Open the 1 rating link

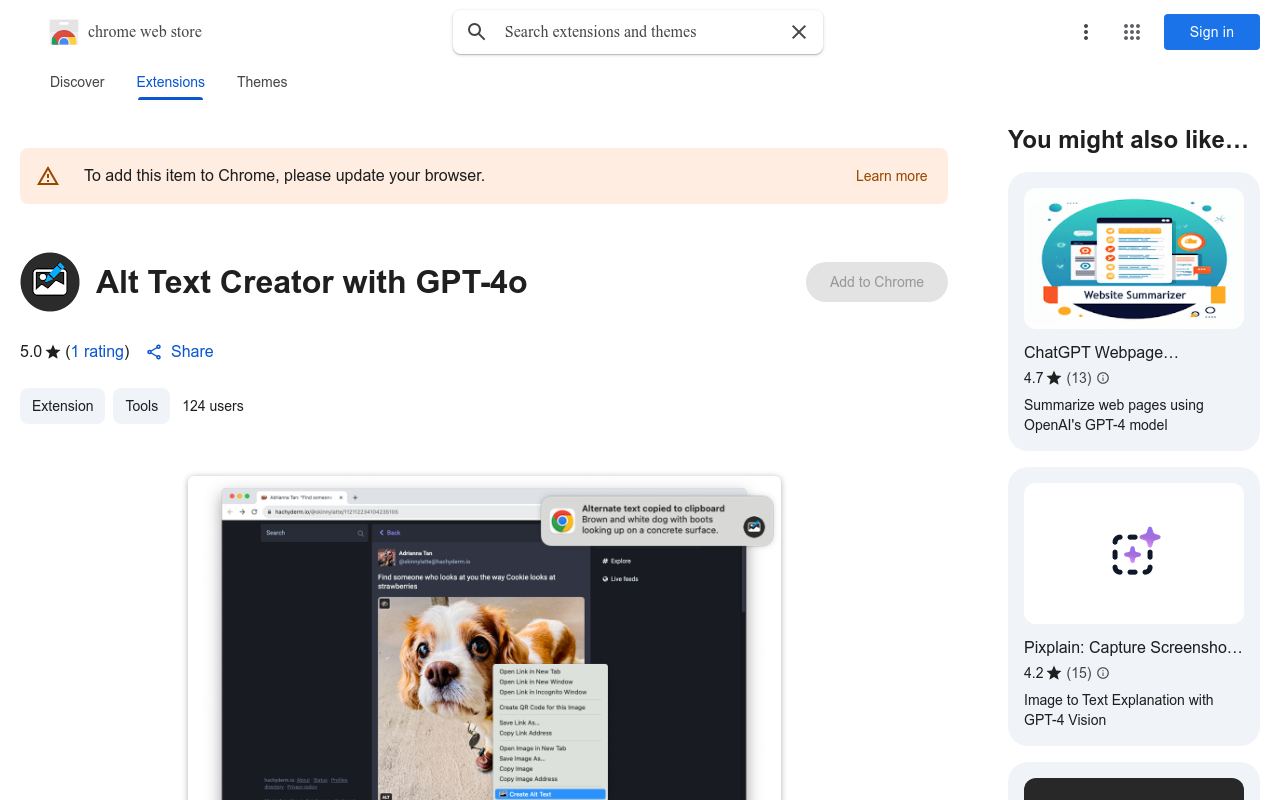point(98,351)
